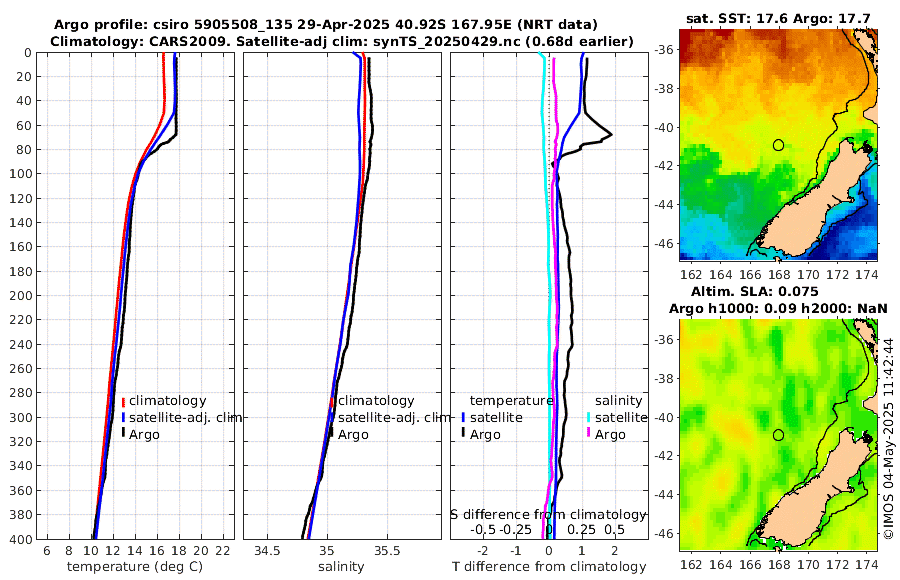Click the 'sat. SST: 17.6 Argo: 17.7' heading

[779, 18]
